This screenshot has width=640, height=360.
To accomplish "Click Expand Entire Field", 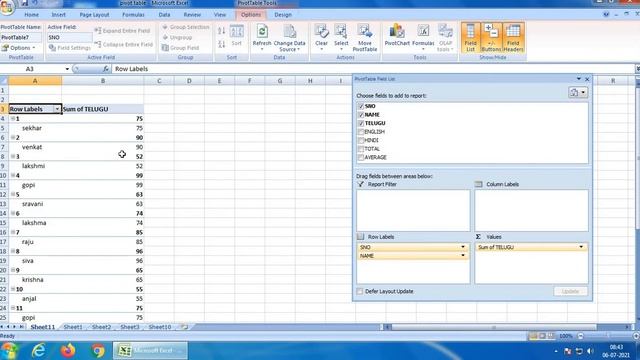I will coord(123,31).
